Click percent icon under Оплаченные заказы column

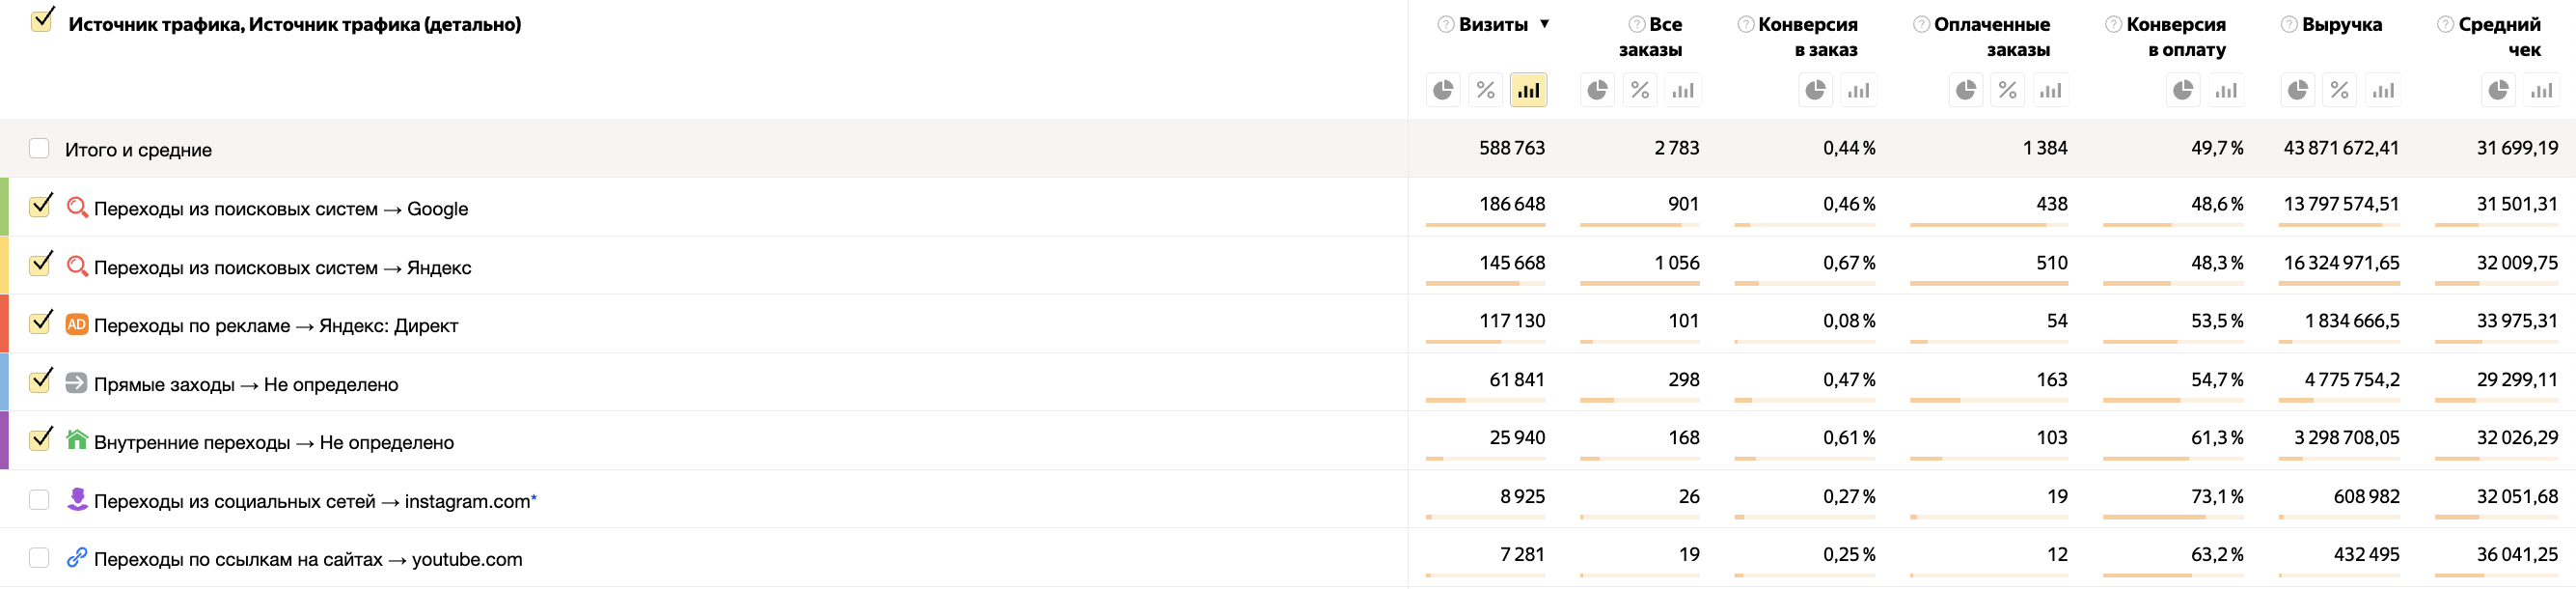pyautogui.click(x=2007, y=91)
